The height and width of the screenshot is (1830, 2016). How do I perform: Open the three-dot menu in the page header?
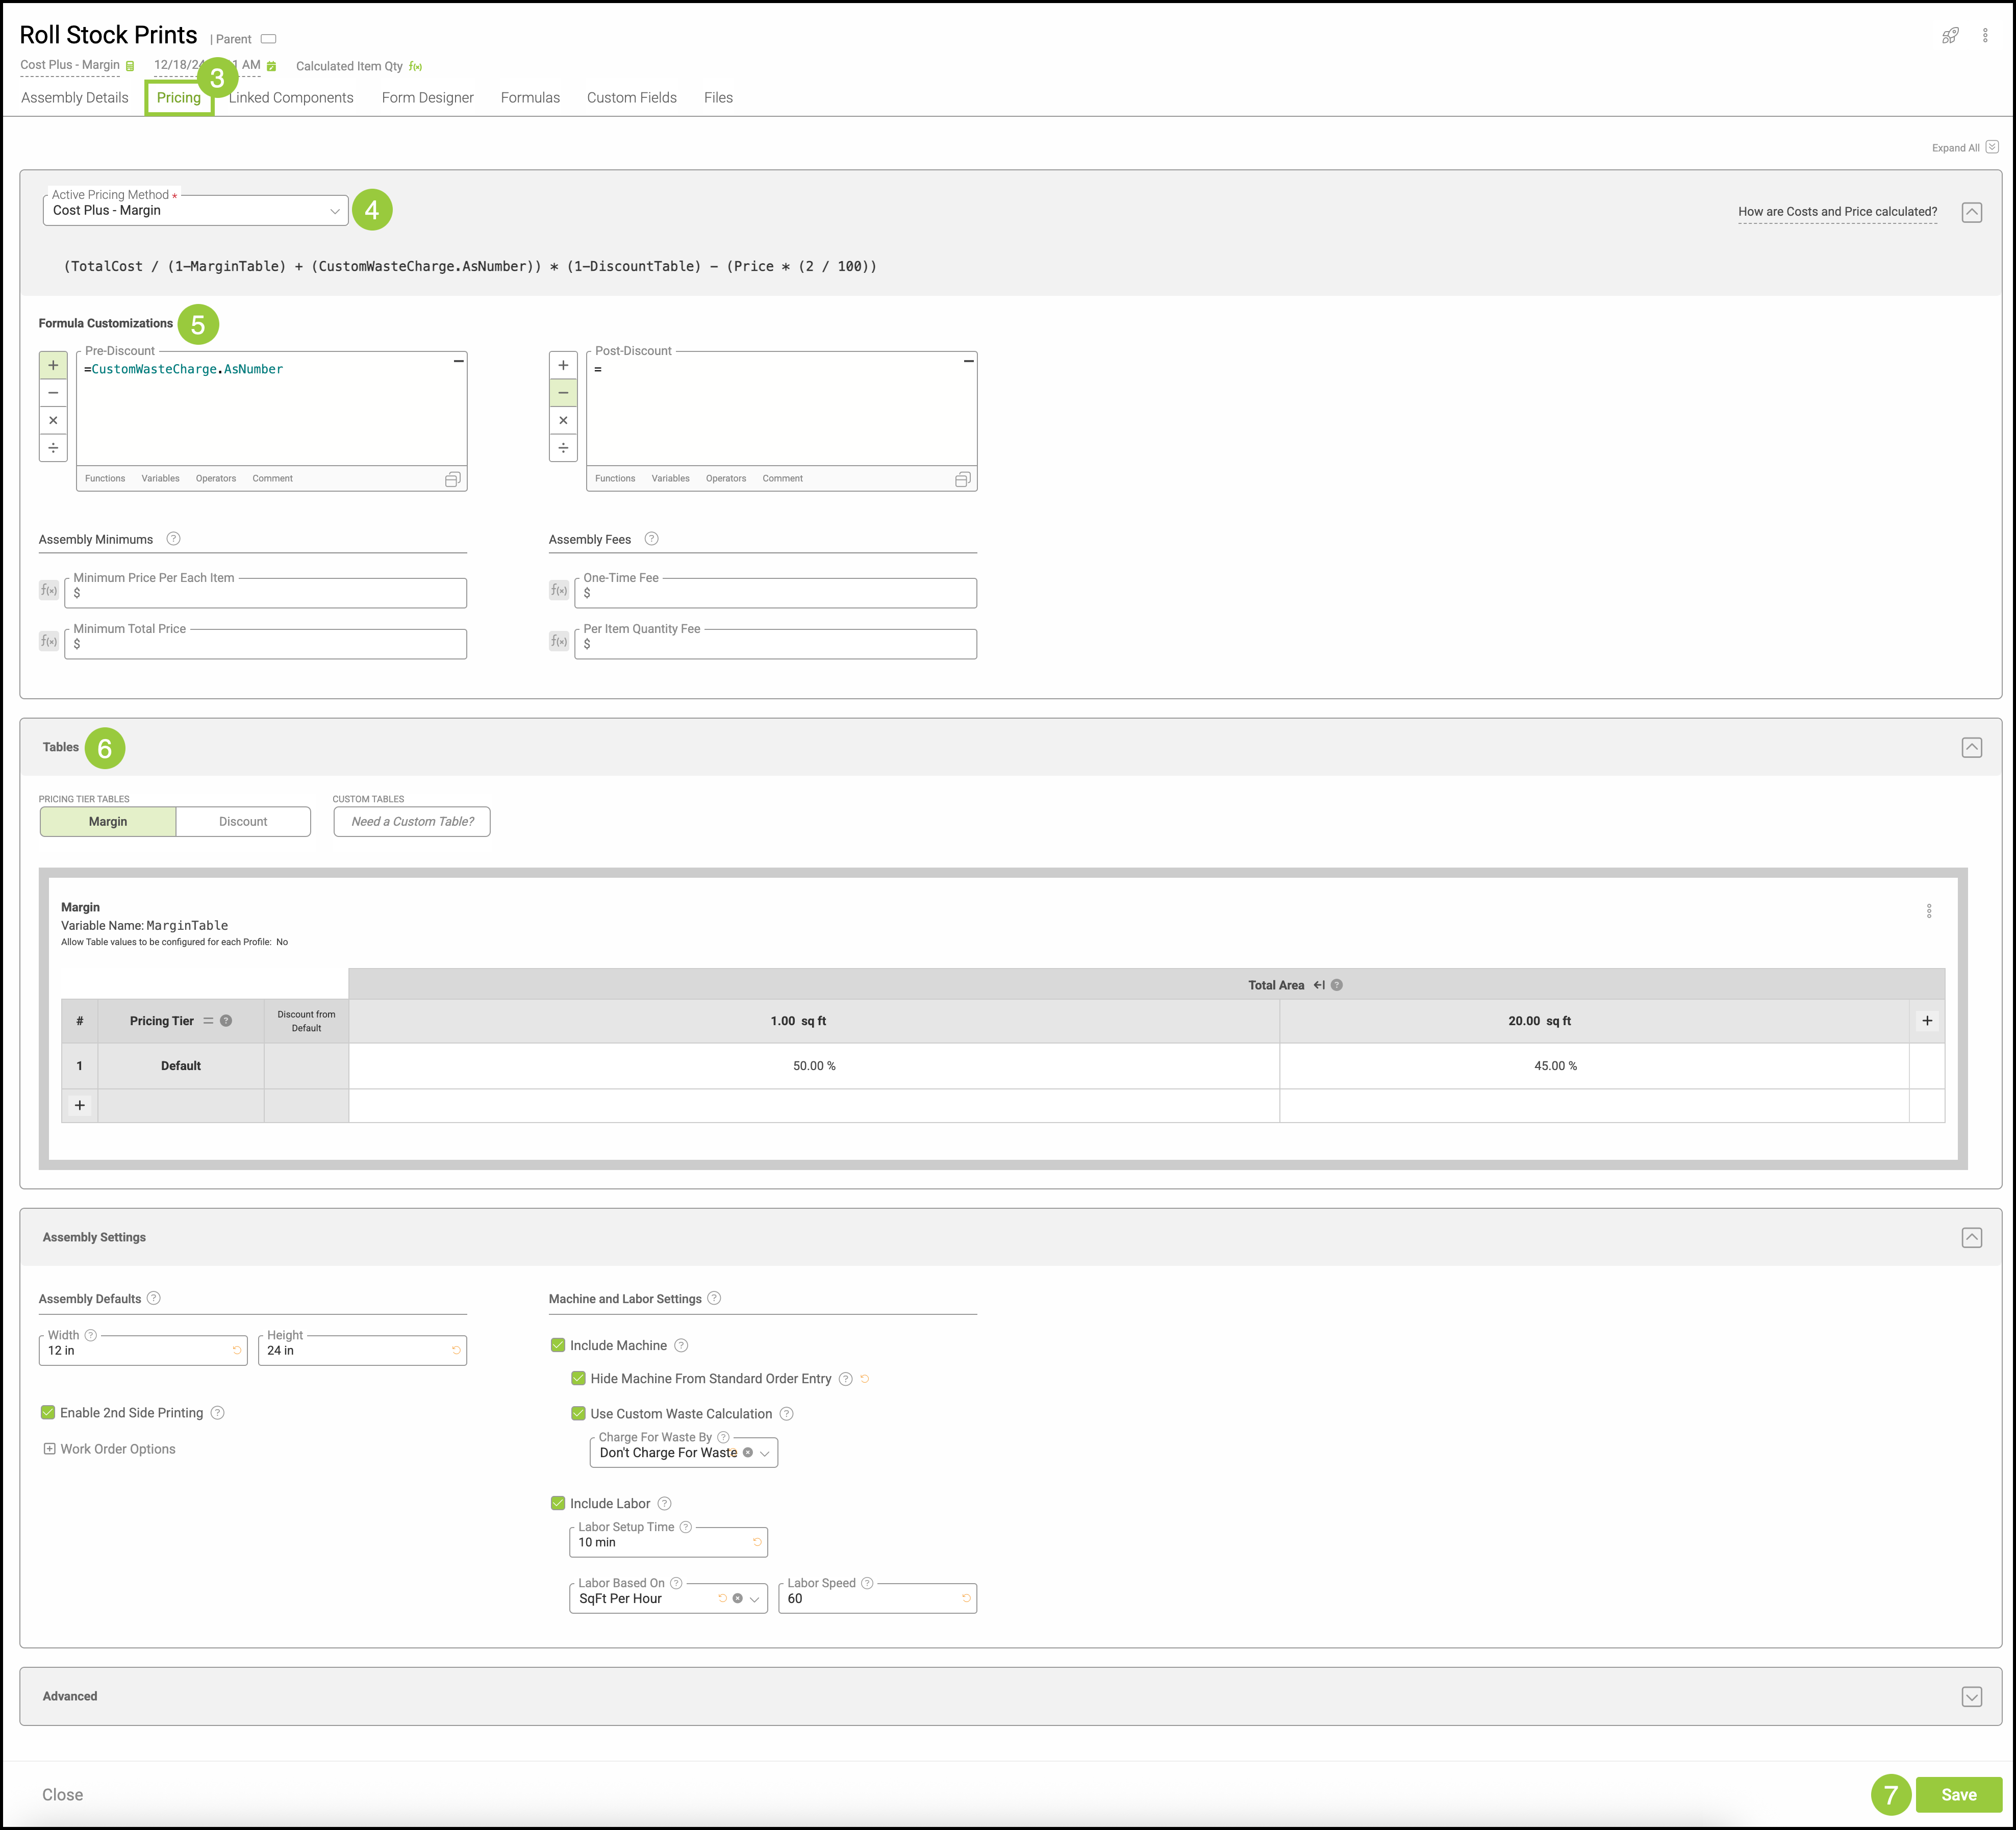[1985, 36]
